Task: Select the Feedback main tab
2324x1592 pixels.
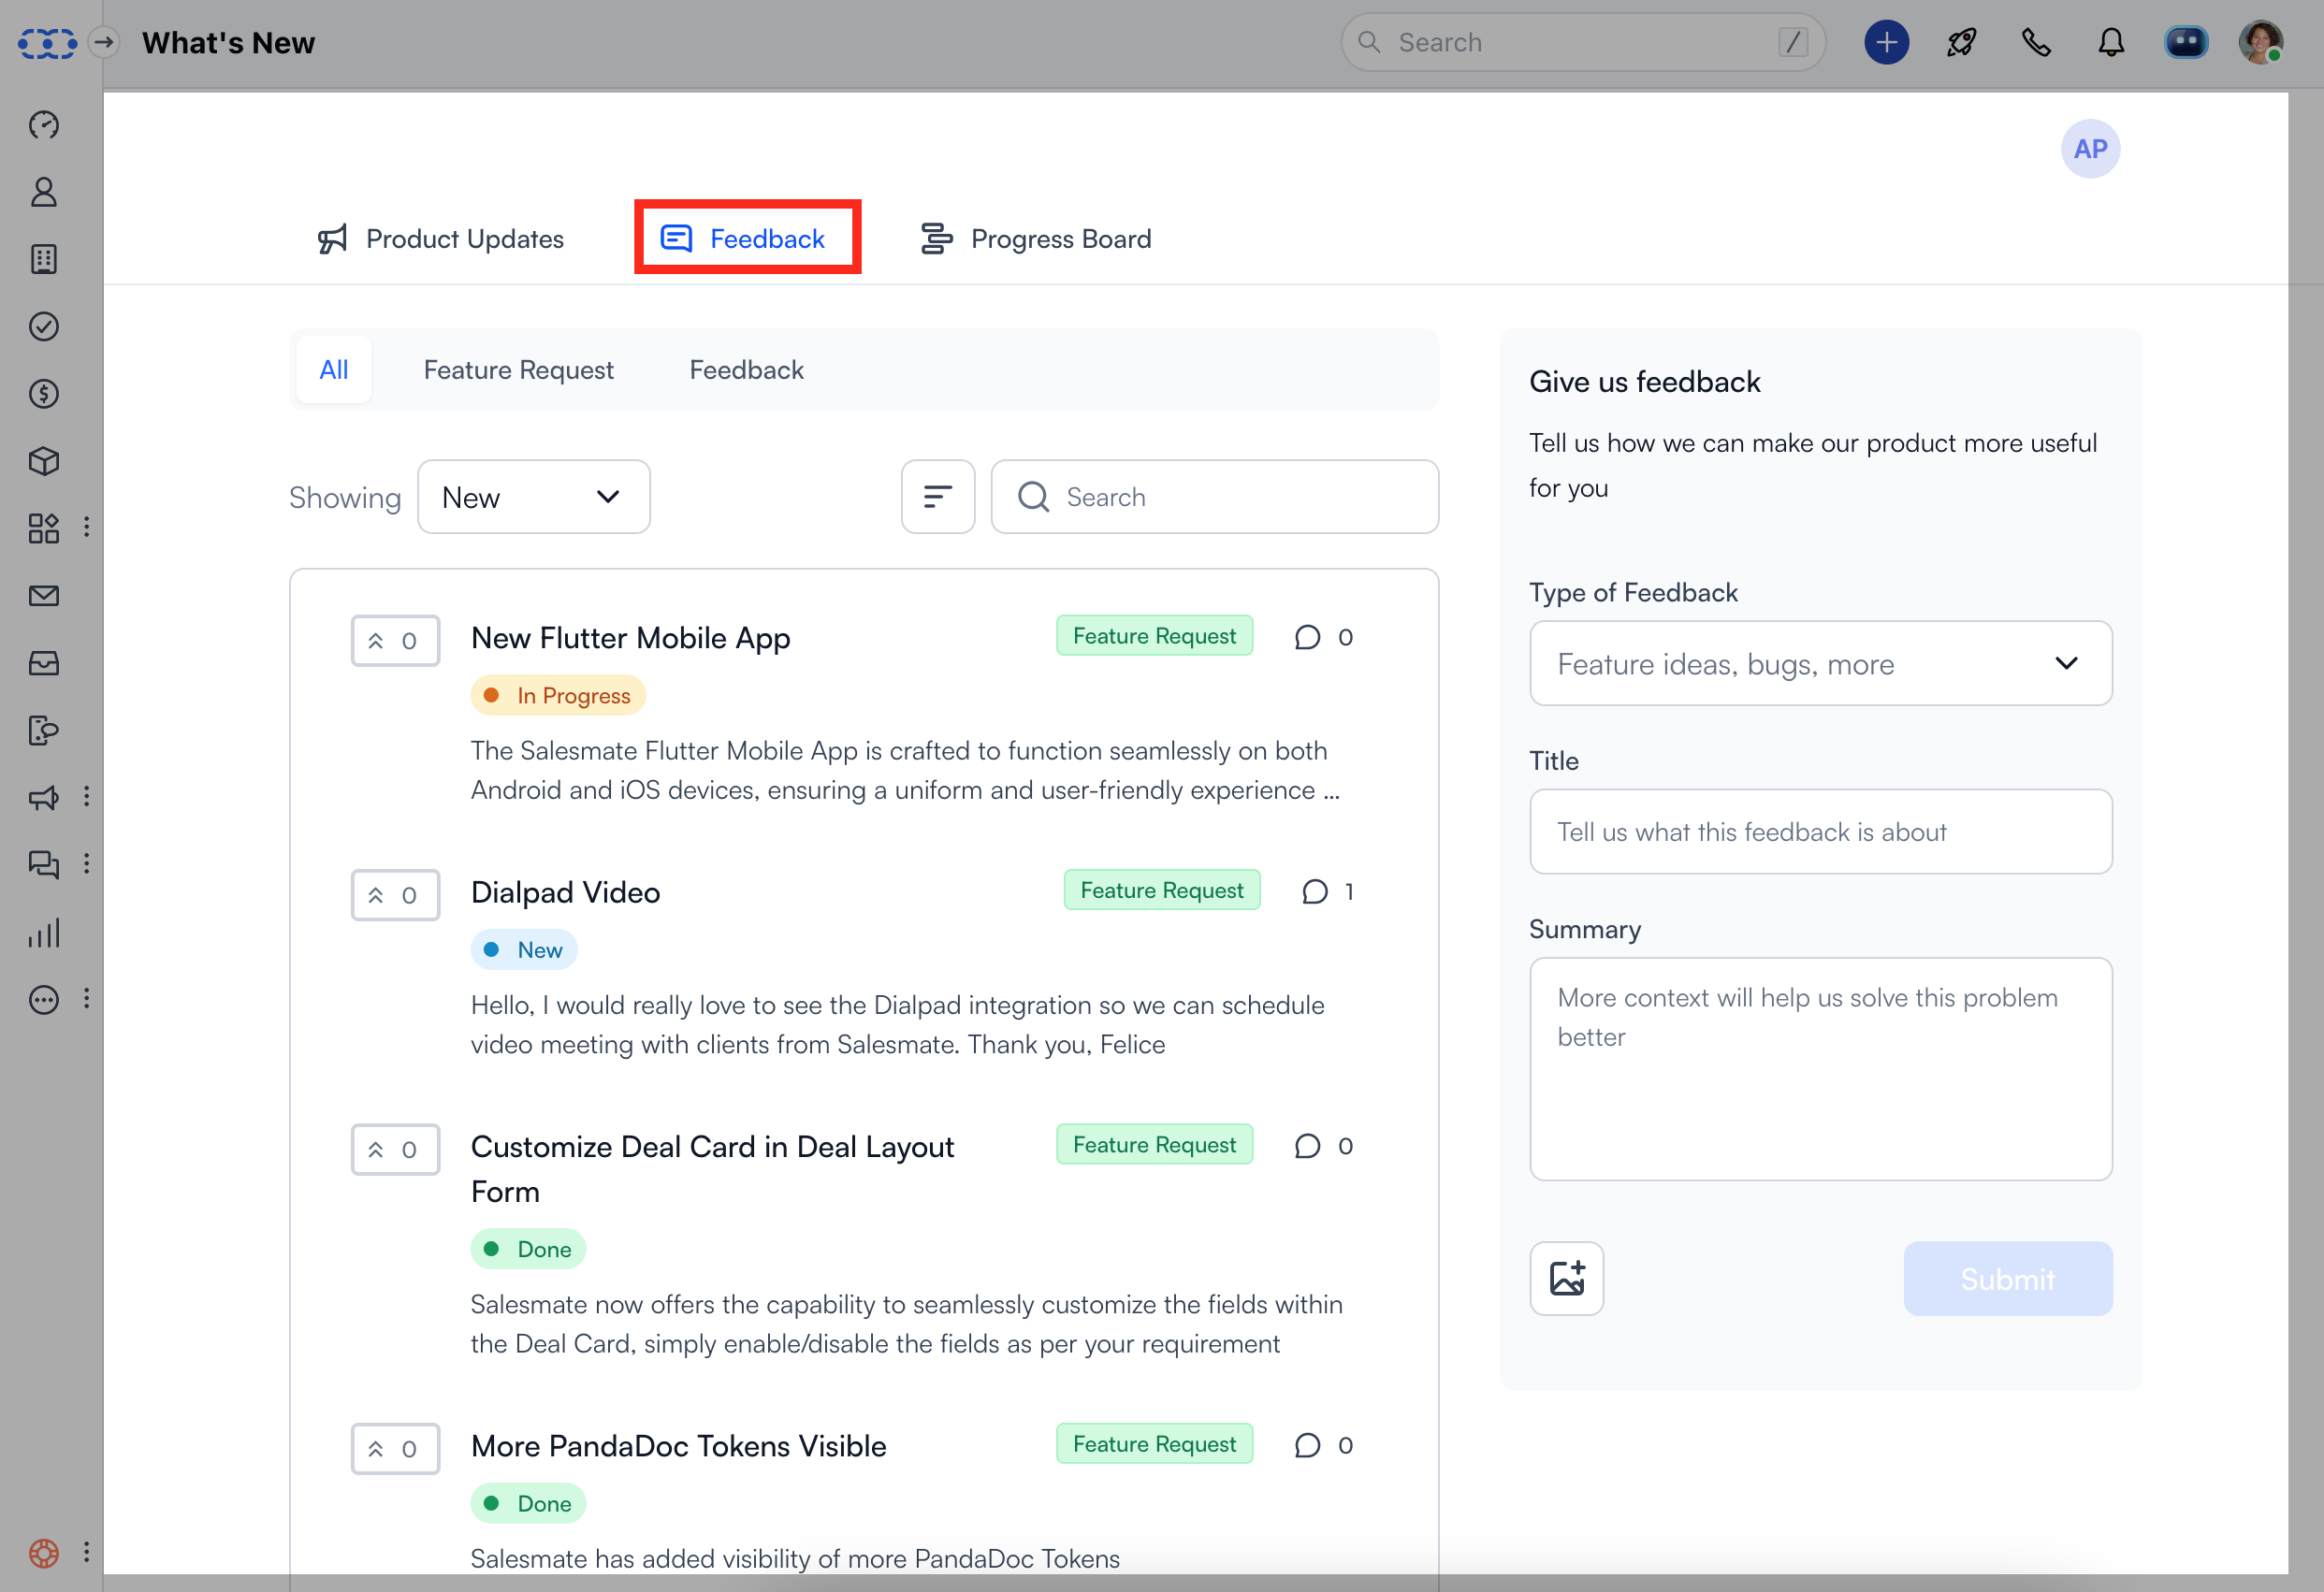Action: coord(743,239)
